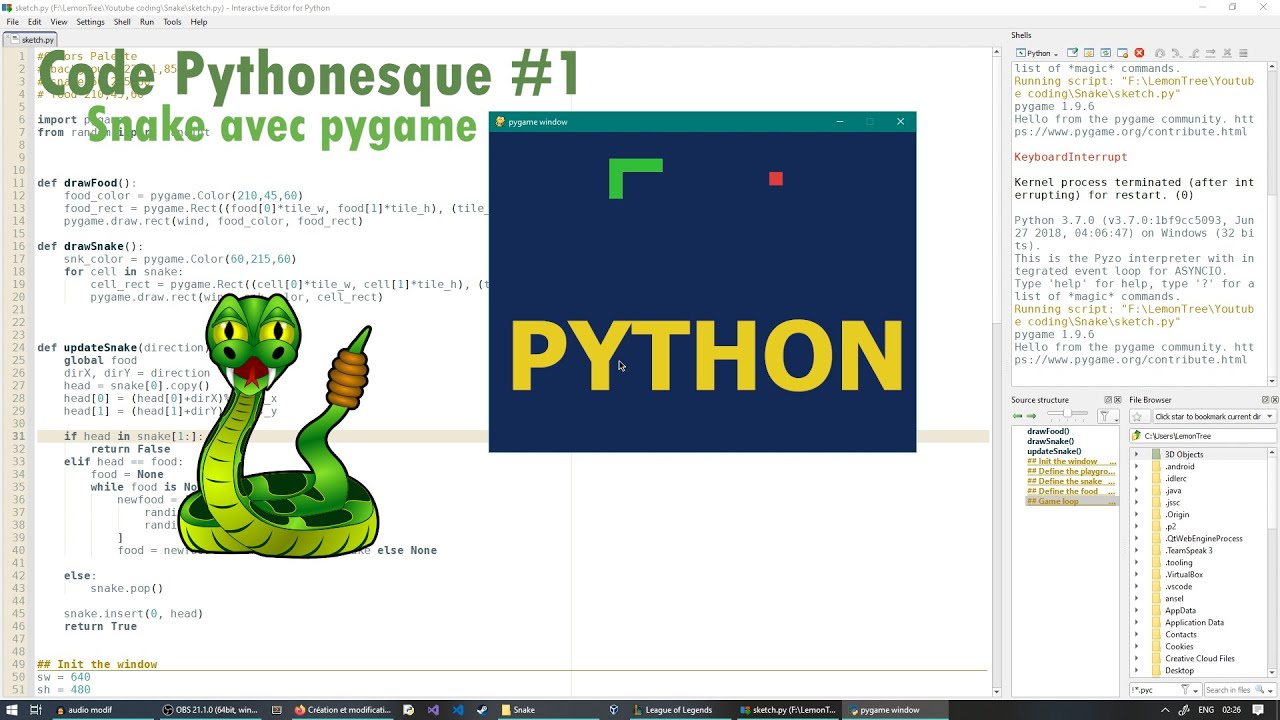
Task: Click the C:\Users\LemonTree path field
Action: point(1204,436)
